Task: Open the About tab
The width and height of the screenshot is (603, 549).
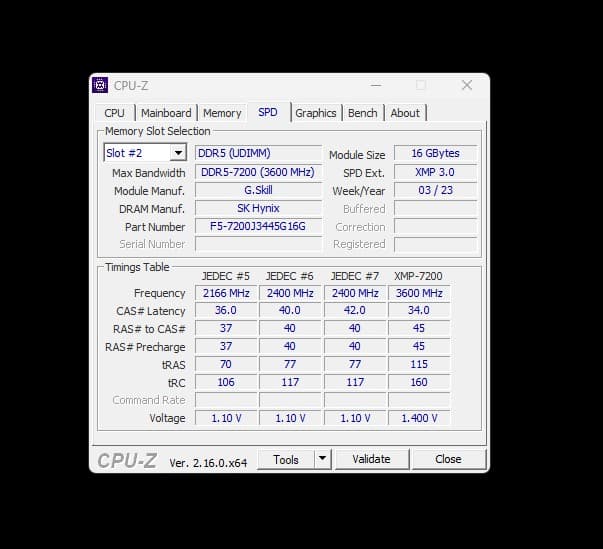Action: (x=405, y=113)
